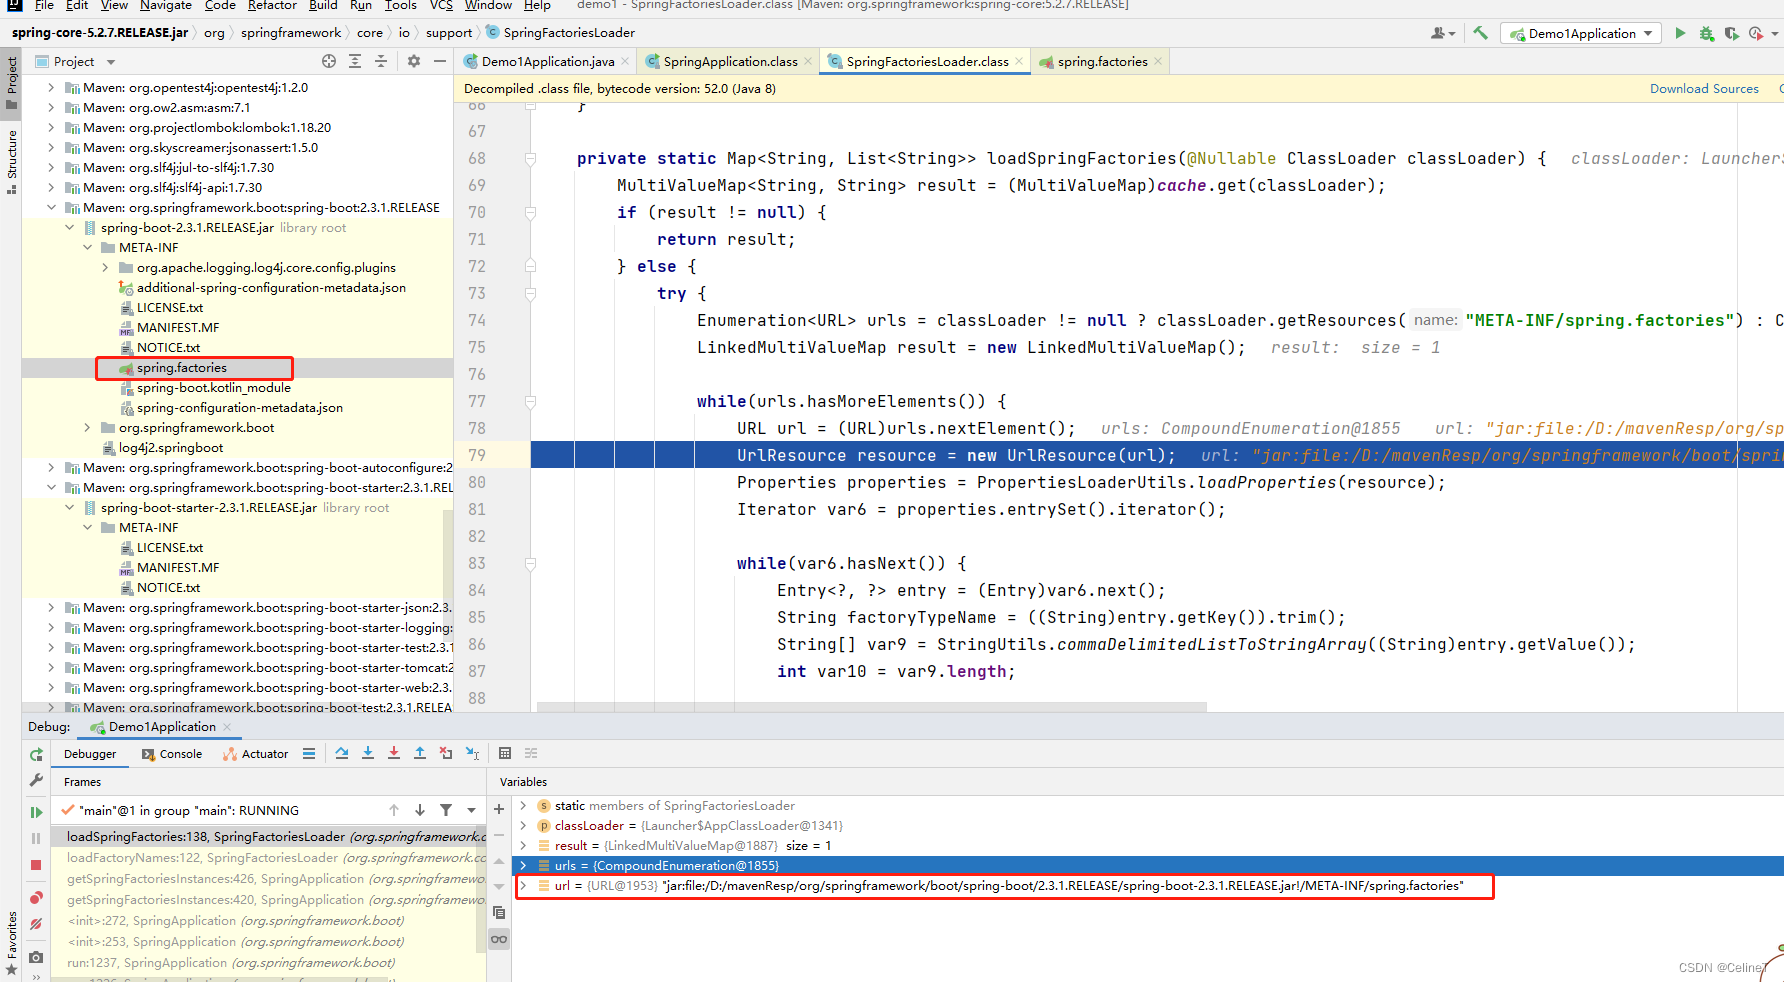Collapse the META-INF folder under spring-boot jar
The height and width of the screenshot is (982, 1784).
point(87,247)
